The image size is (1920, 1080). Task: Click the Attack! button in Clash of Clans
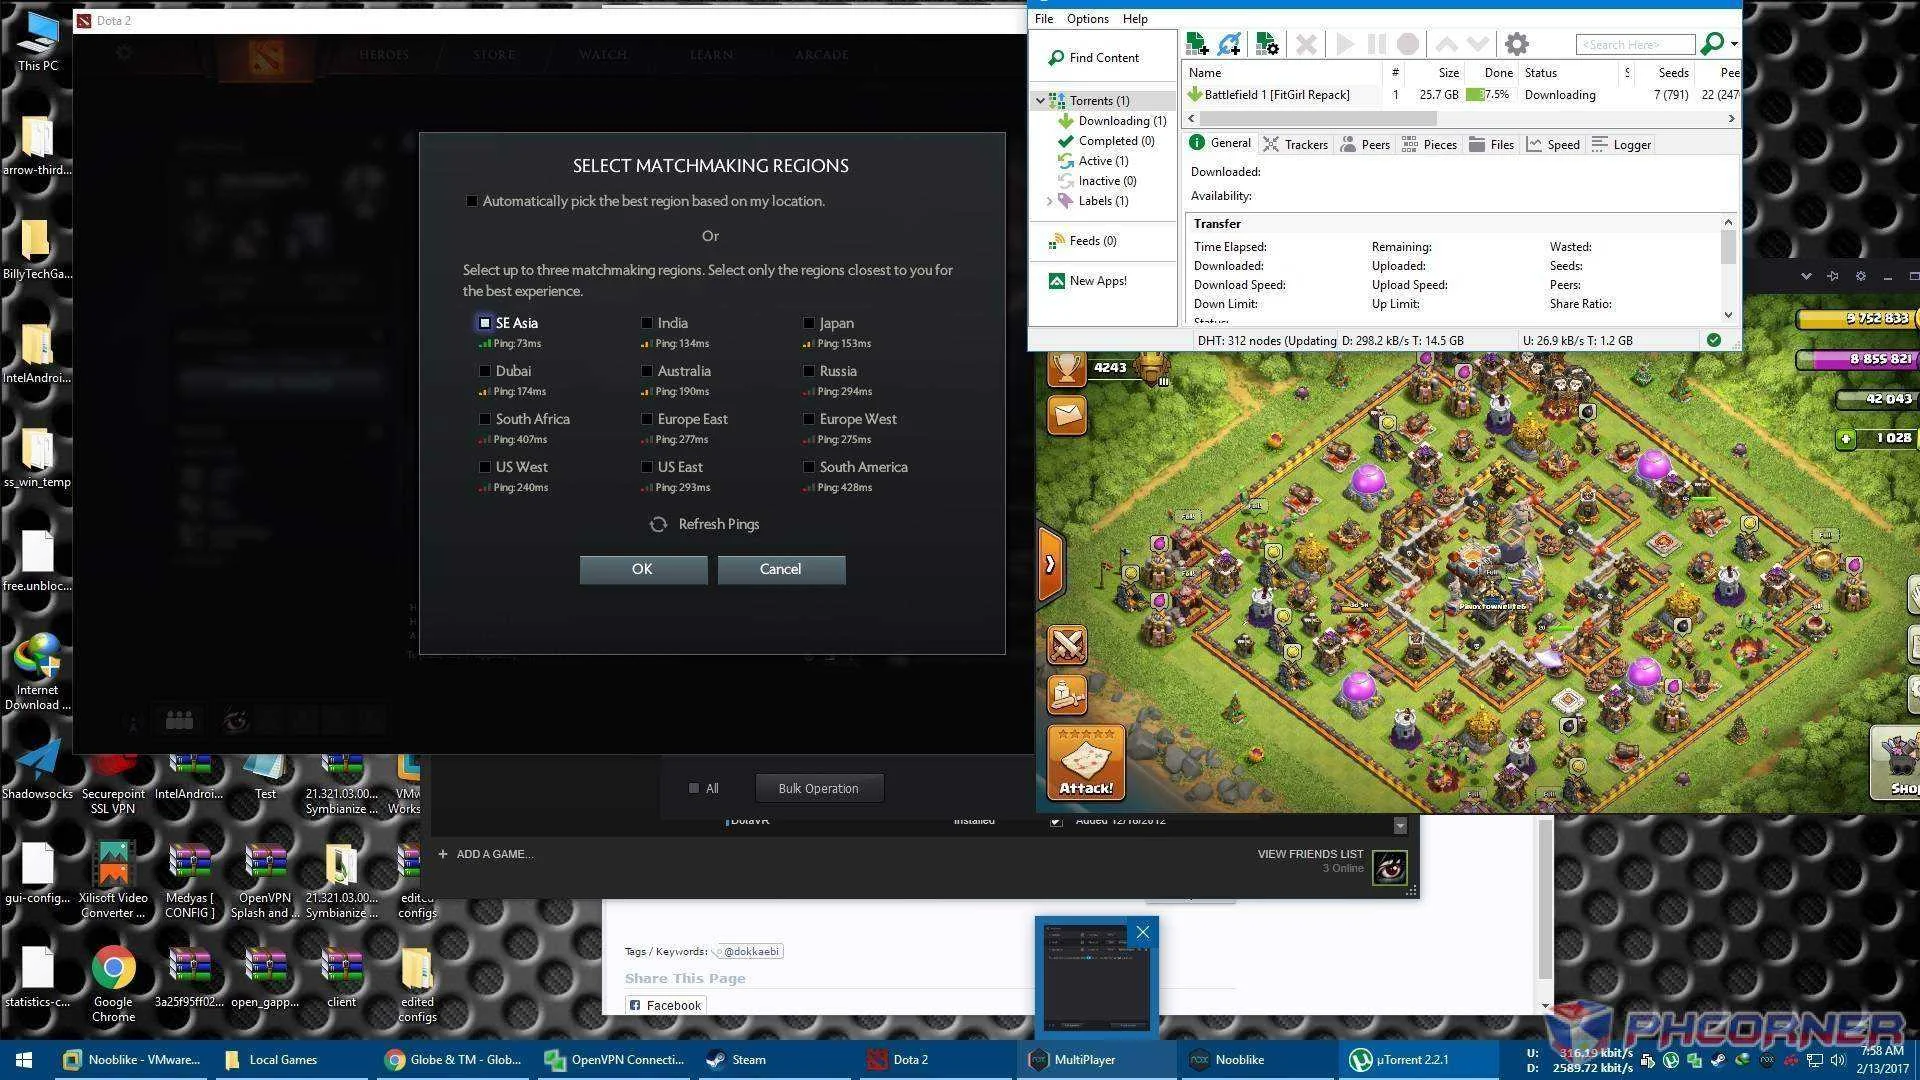[x=1086, y=762]
